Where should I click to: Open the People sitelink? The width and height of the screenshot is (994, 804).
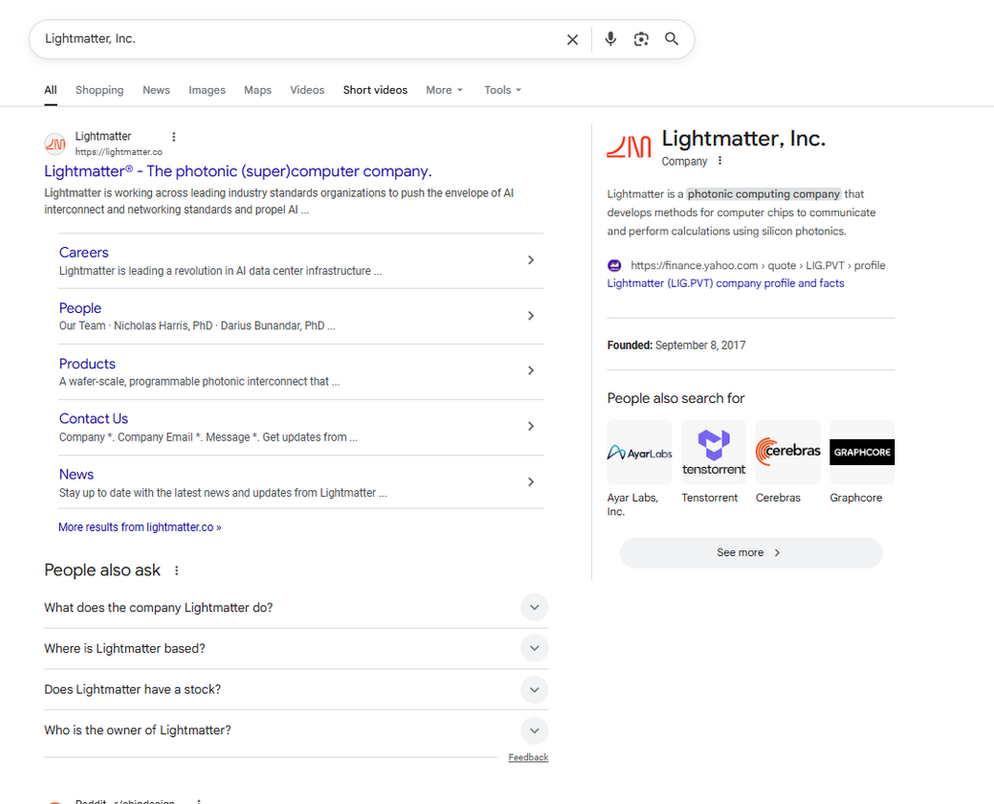(80, 308)
